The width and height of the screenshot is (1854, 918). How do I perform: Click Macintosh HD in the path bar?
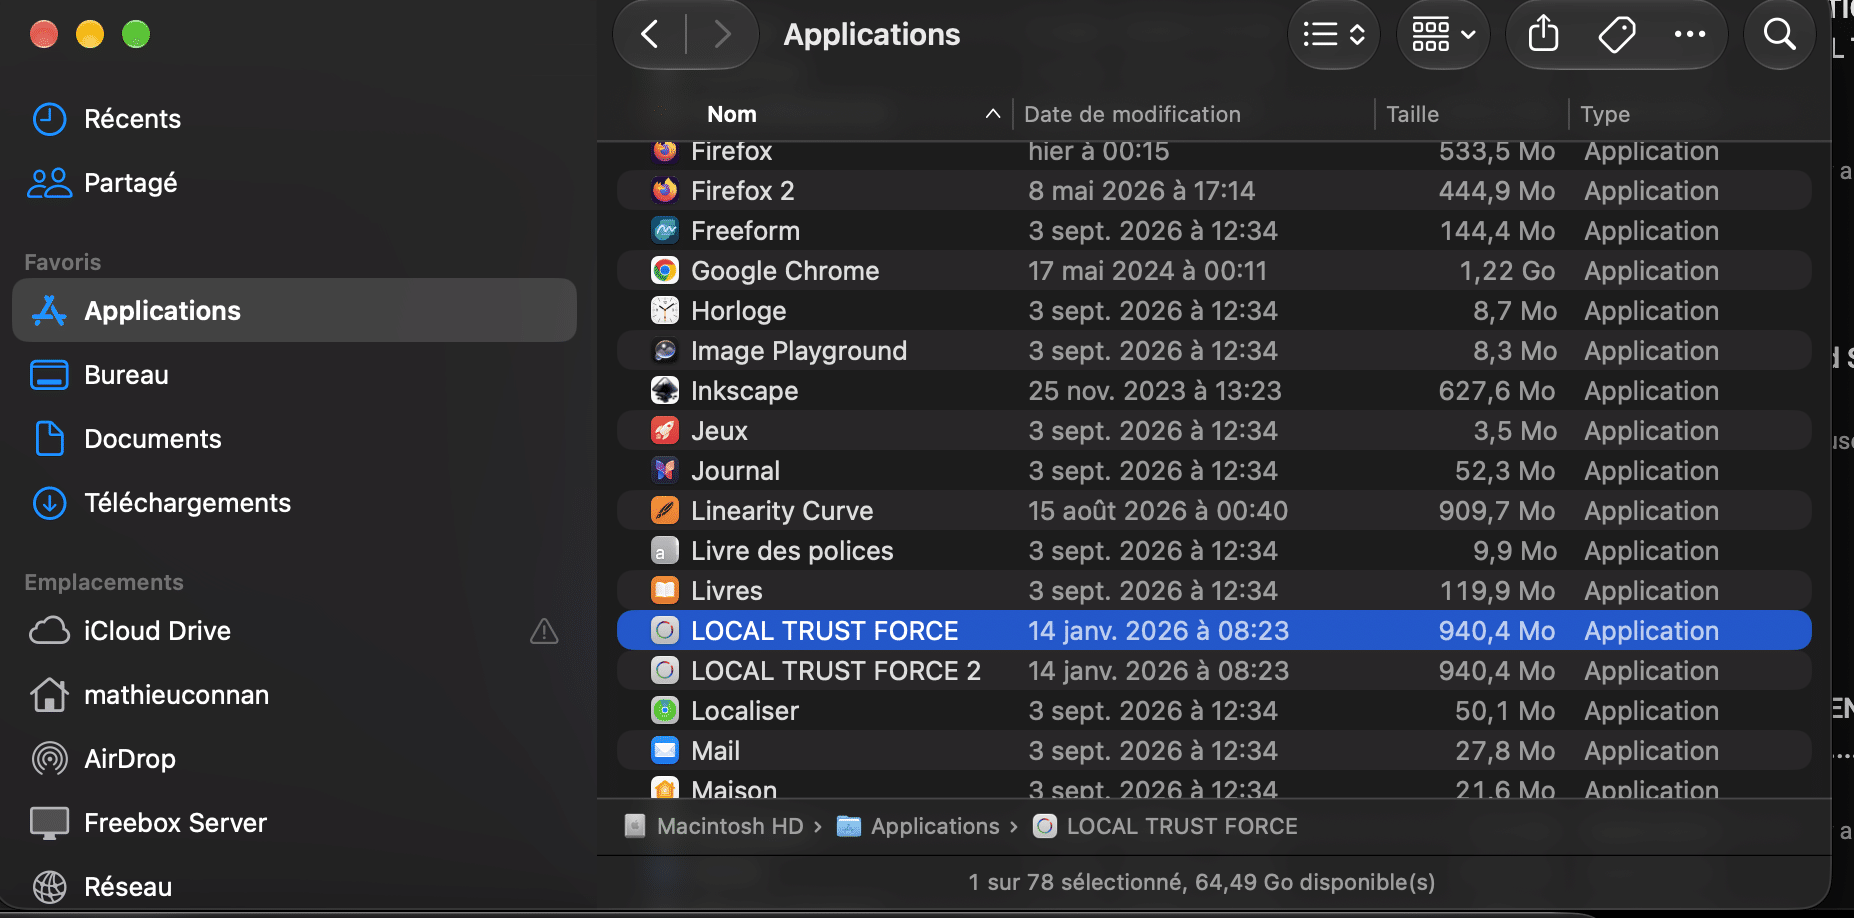click(714, 826)
